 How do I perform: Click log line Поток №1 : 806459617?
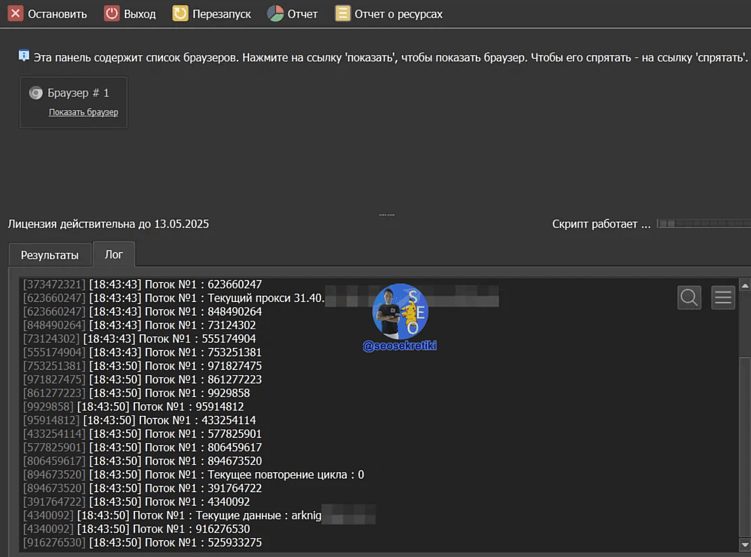click(142, 448)
